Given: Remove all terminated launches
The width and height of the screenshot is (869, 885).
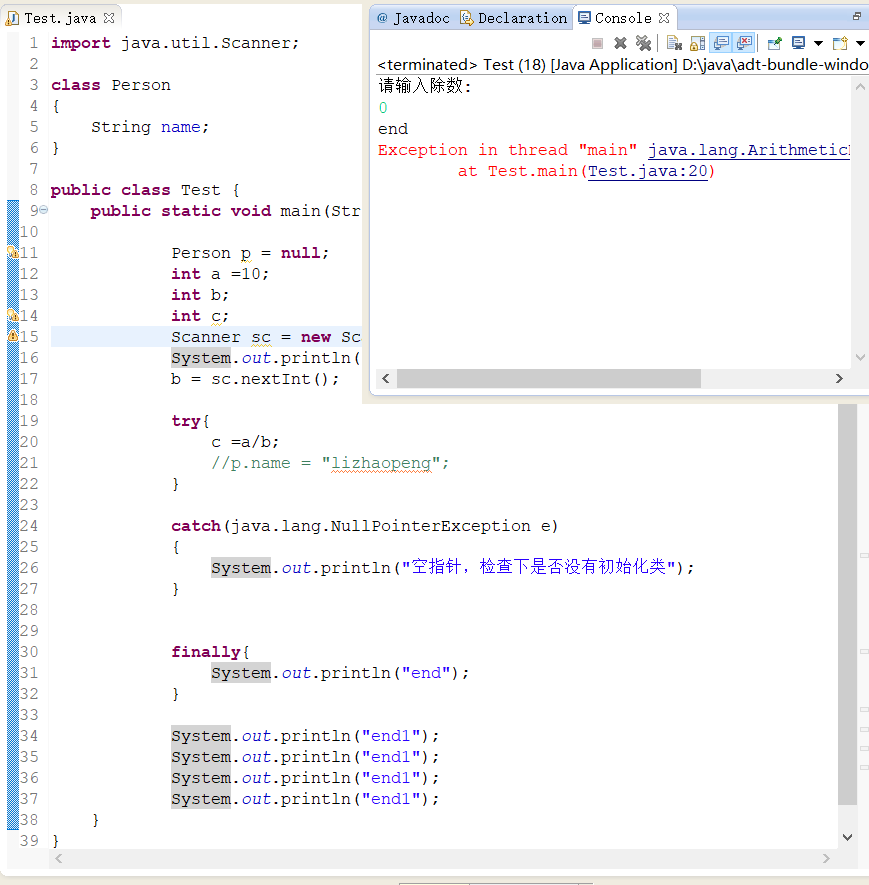Looking at the screenshot, I should click(642, 42).
